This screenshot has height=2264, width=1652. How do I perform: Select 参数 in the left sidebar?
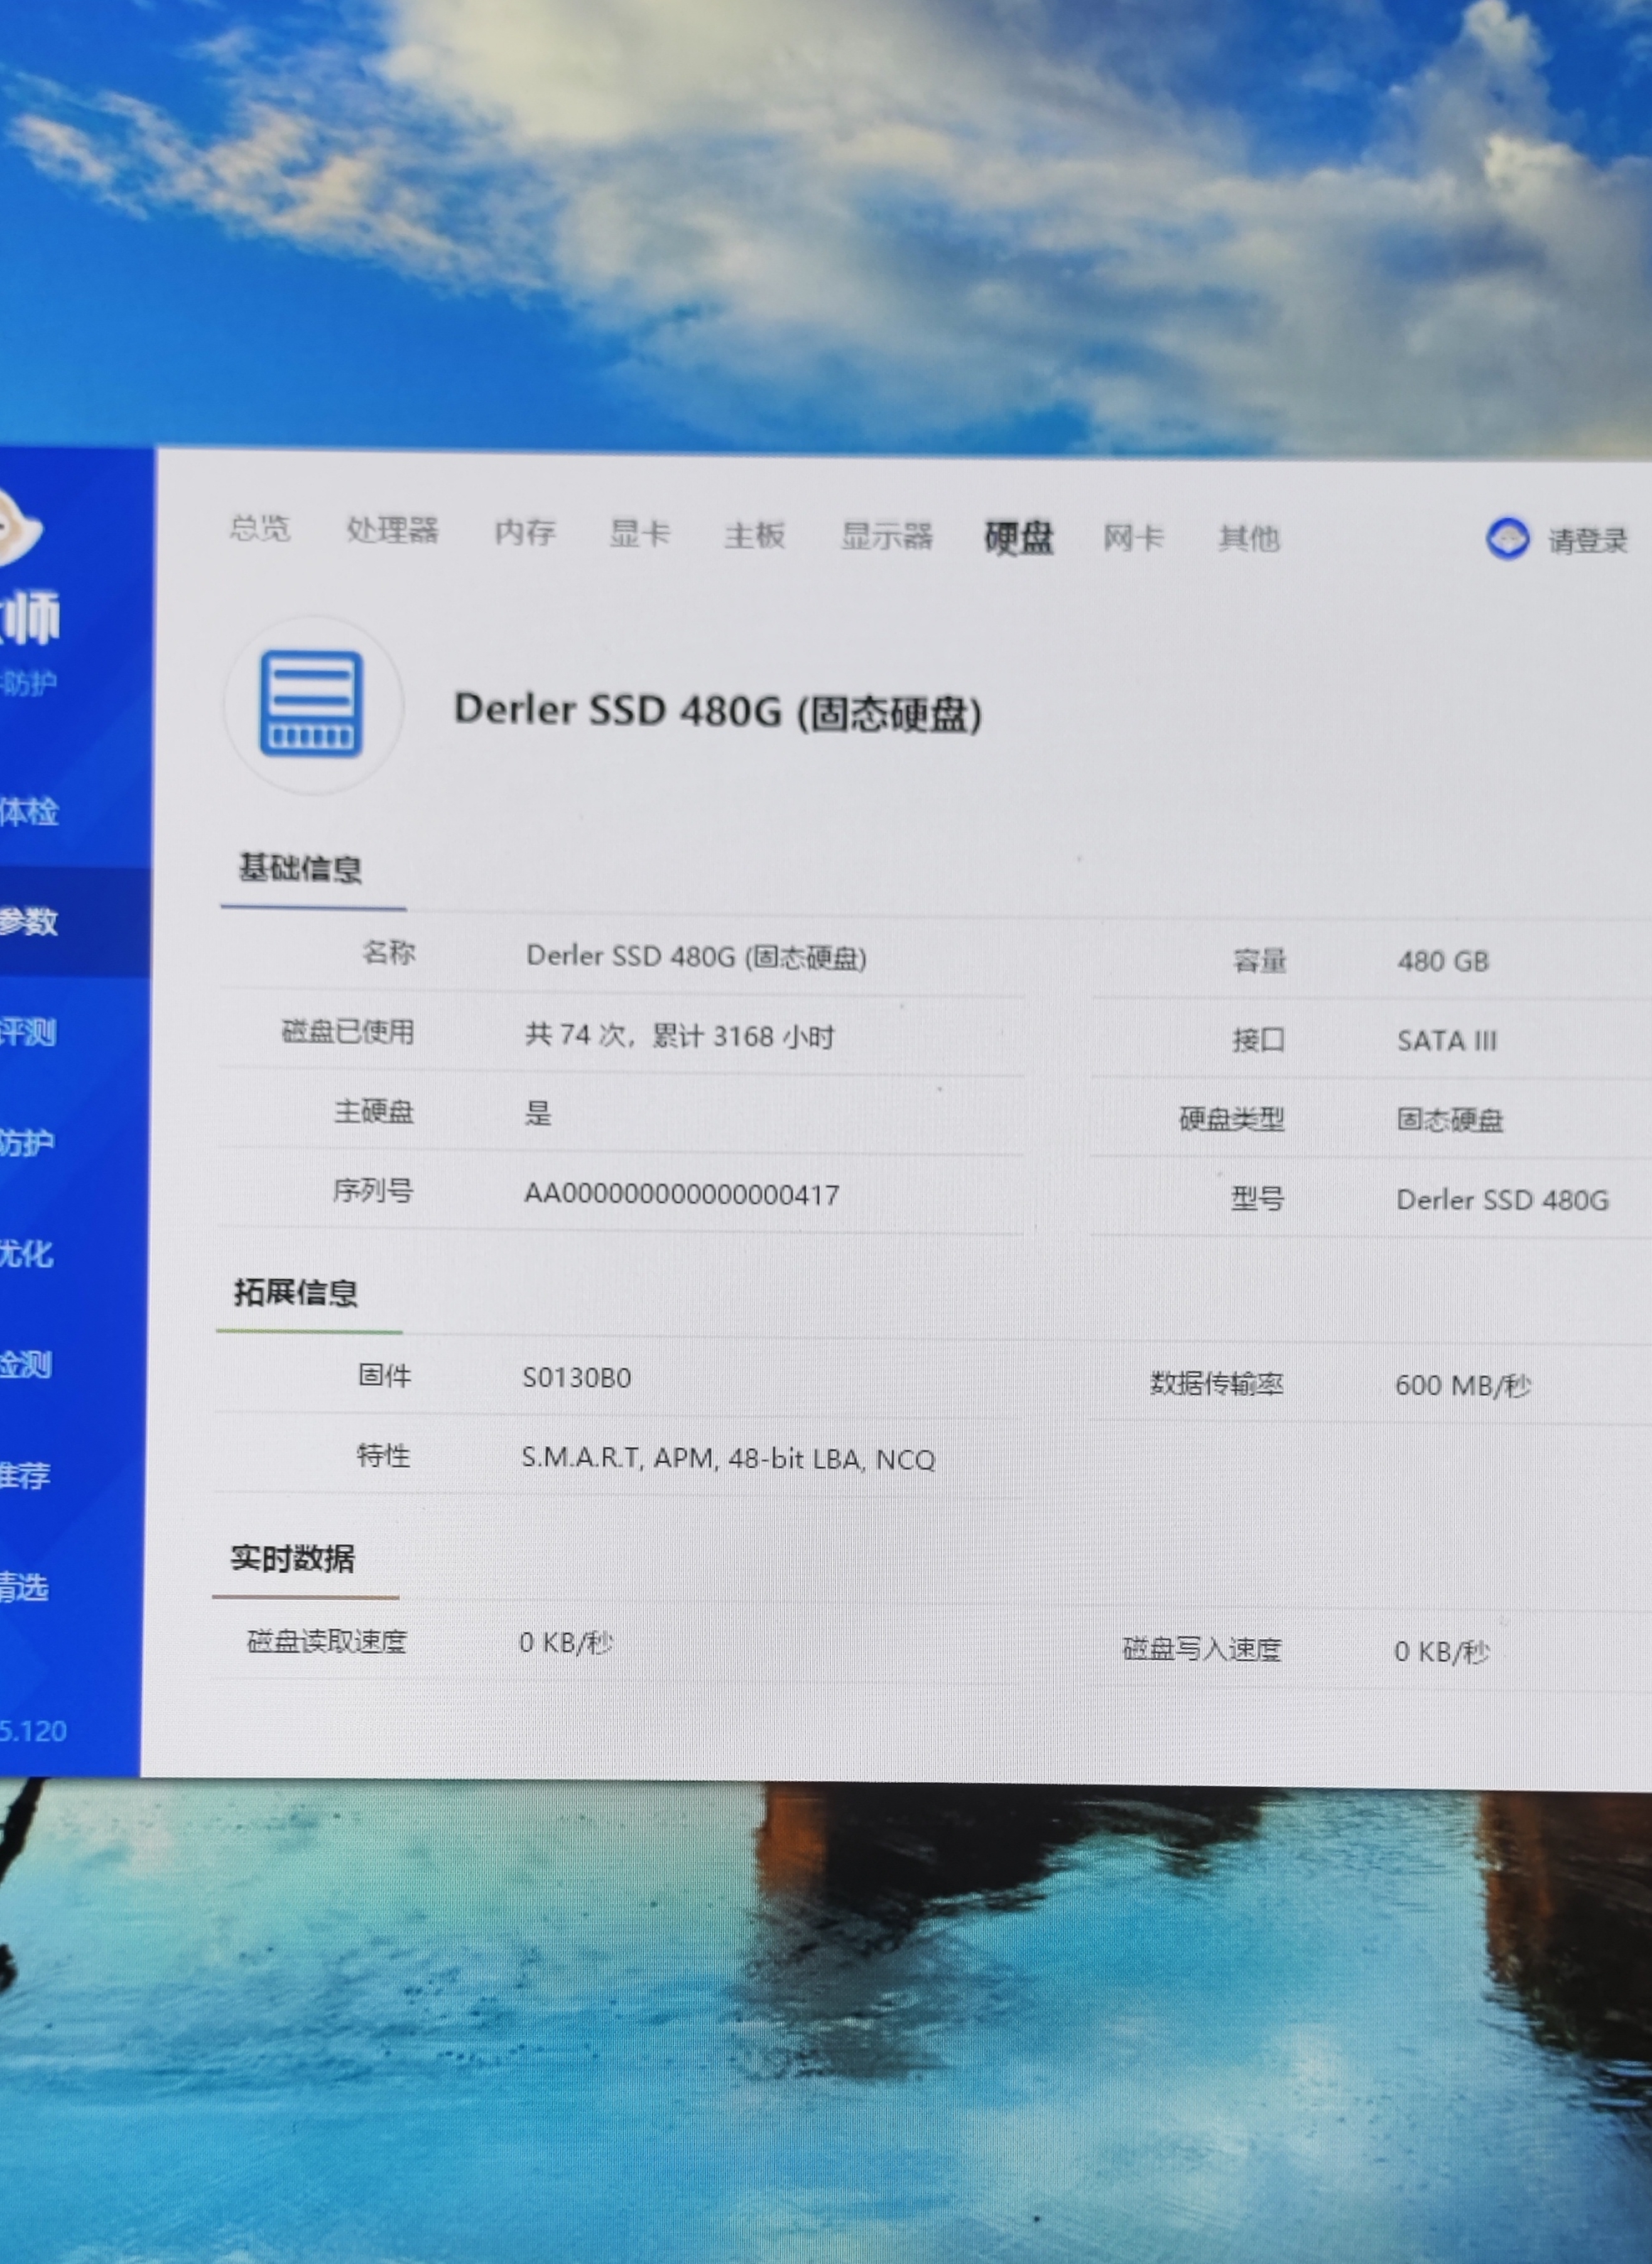coord(30,921)
